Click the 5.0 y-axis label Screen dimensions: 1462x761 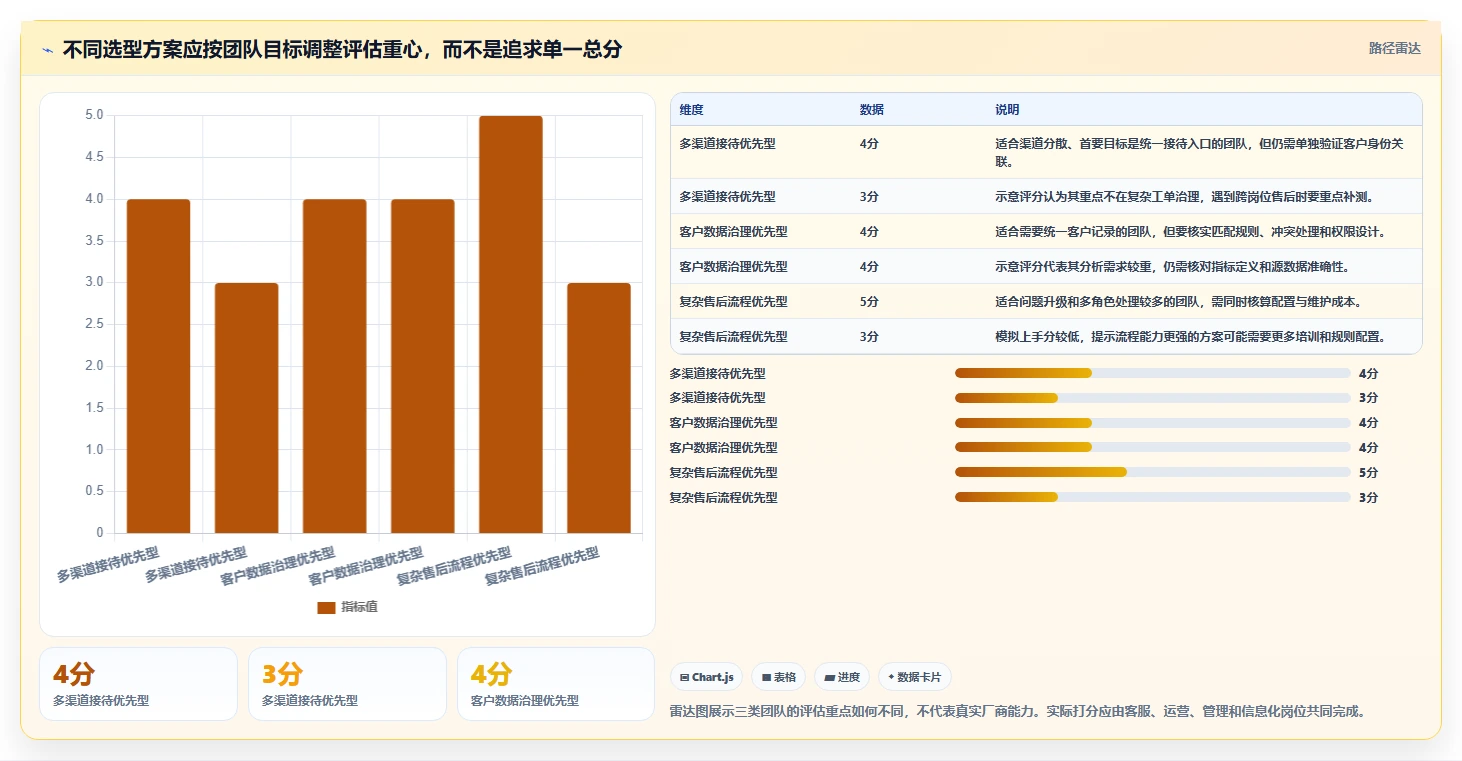pos(94,115)
